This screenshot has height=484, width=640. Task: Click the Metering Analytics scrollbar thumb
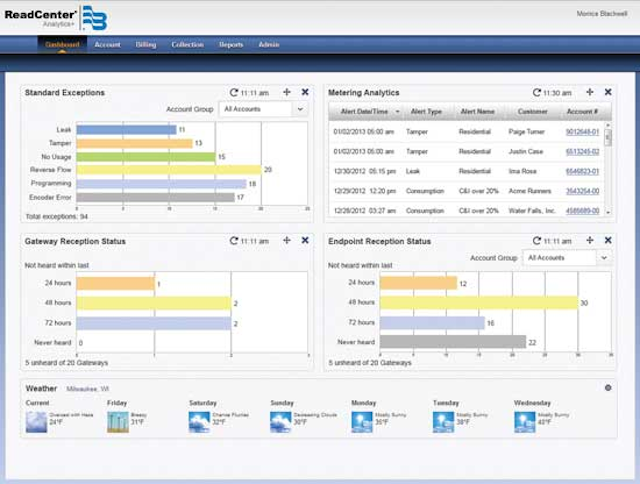pos(608,137)
